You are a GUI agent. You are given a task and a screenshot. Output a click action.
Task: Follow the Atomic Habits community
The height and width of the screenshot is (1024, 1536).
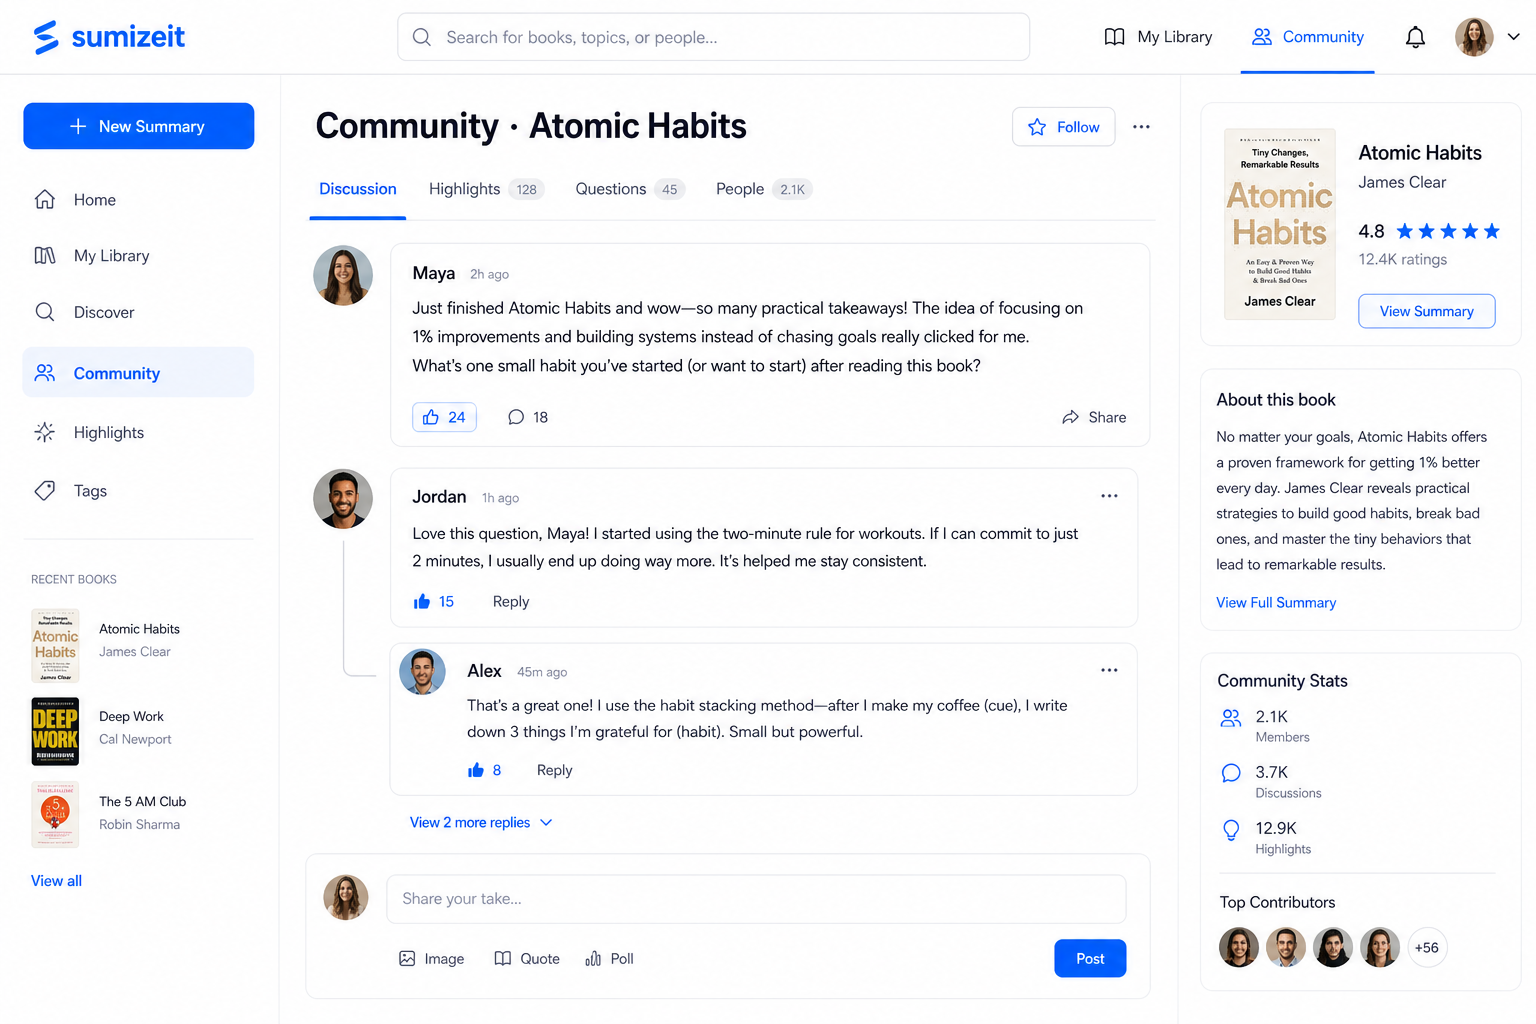point(1063,127)
